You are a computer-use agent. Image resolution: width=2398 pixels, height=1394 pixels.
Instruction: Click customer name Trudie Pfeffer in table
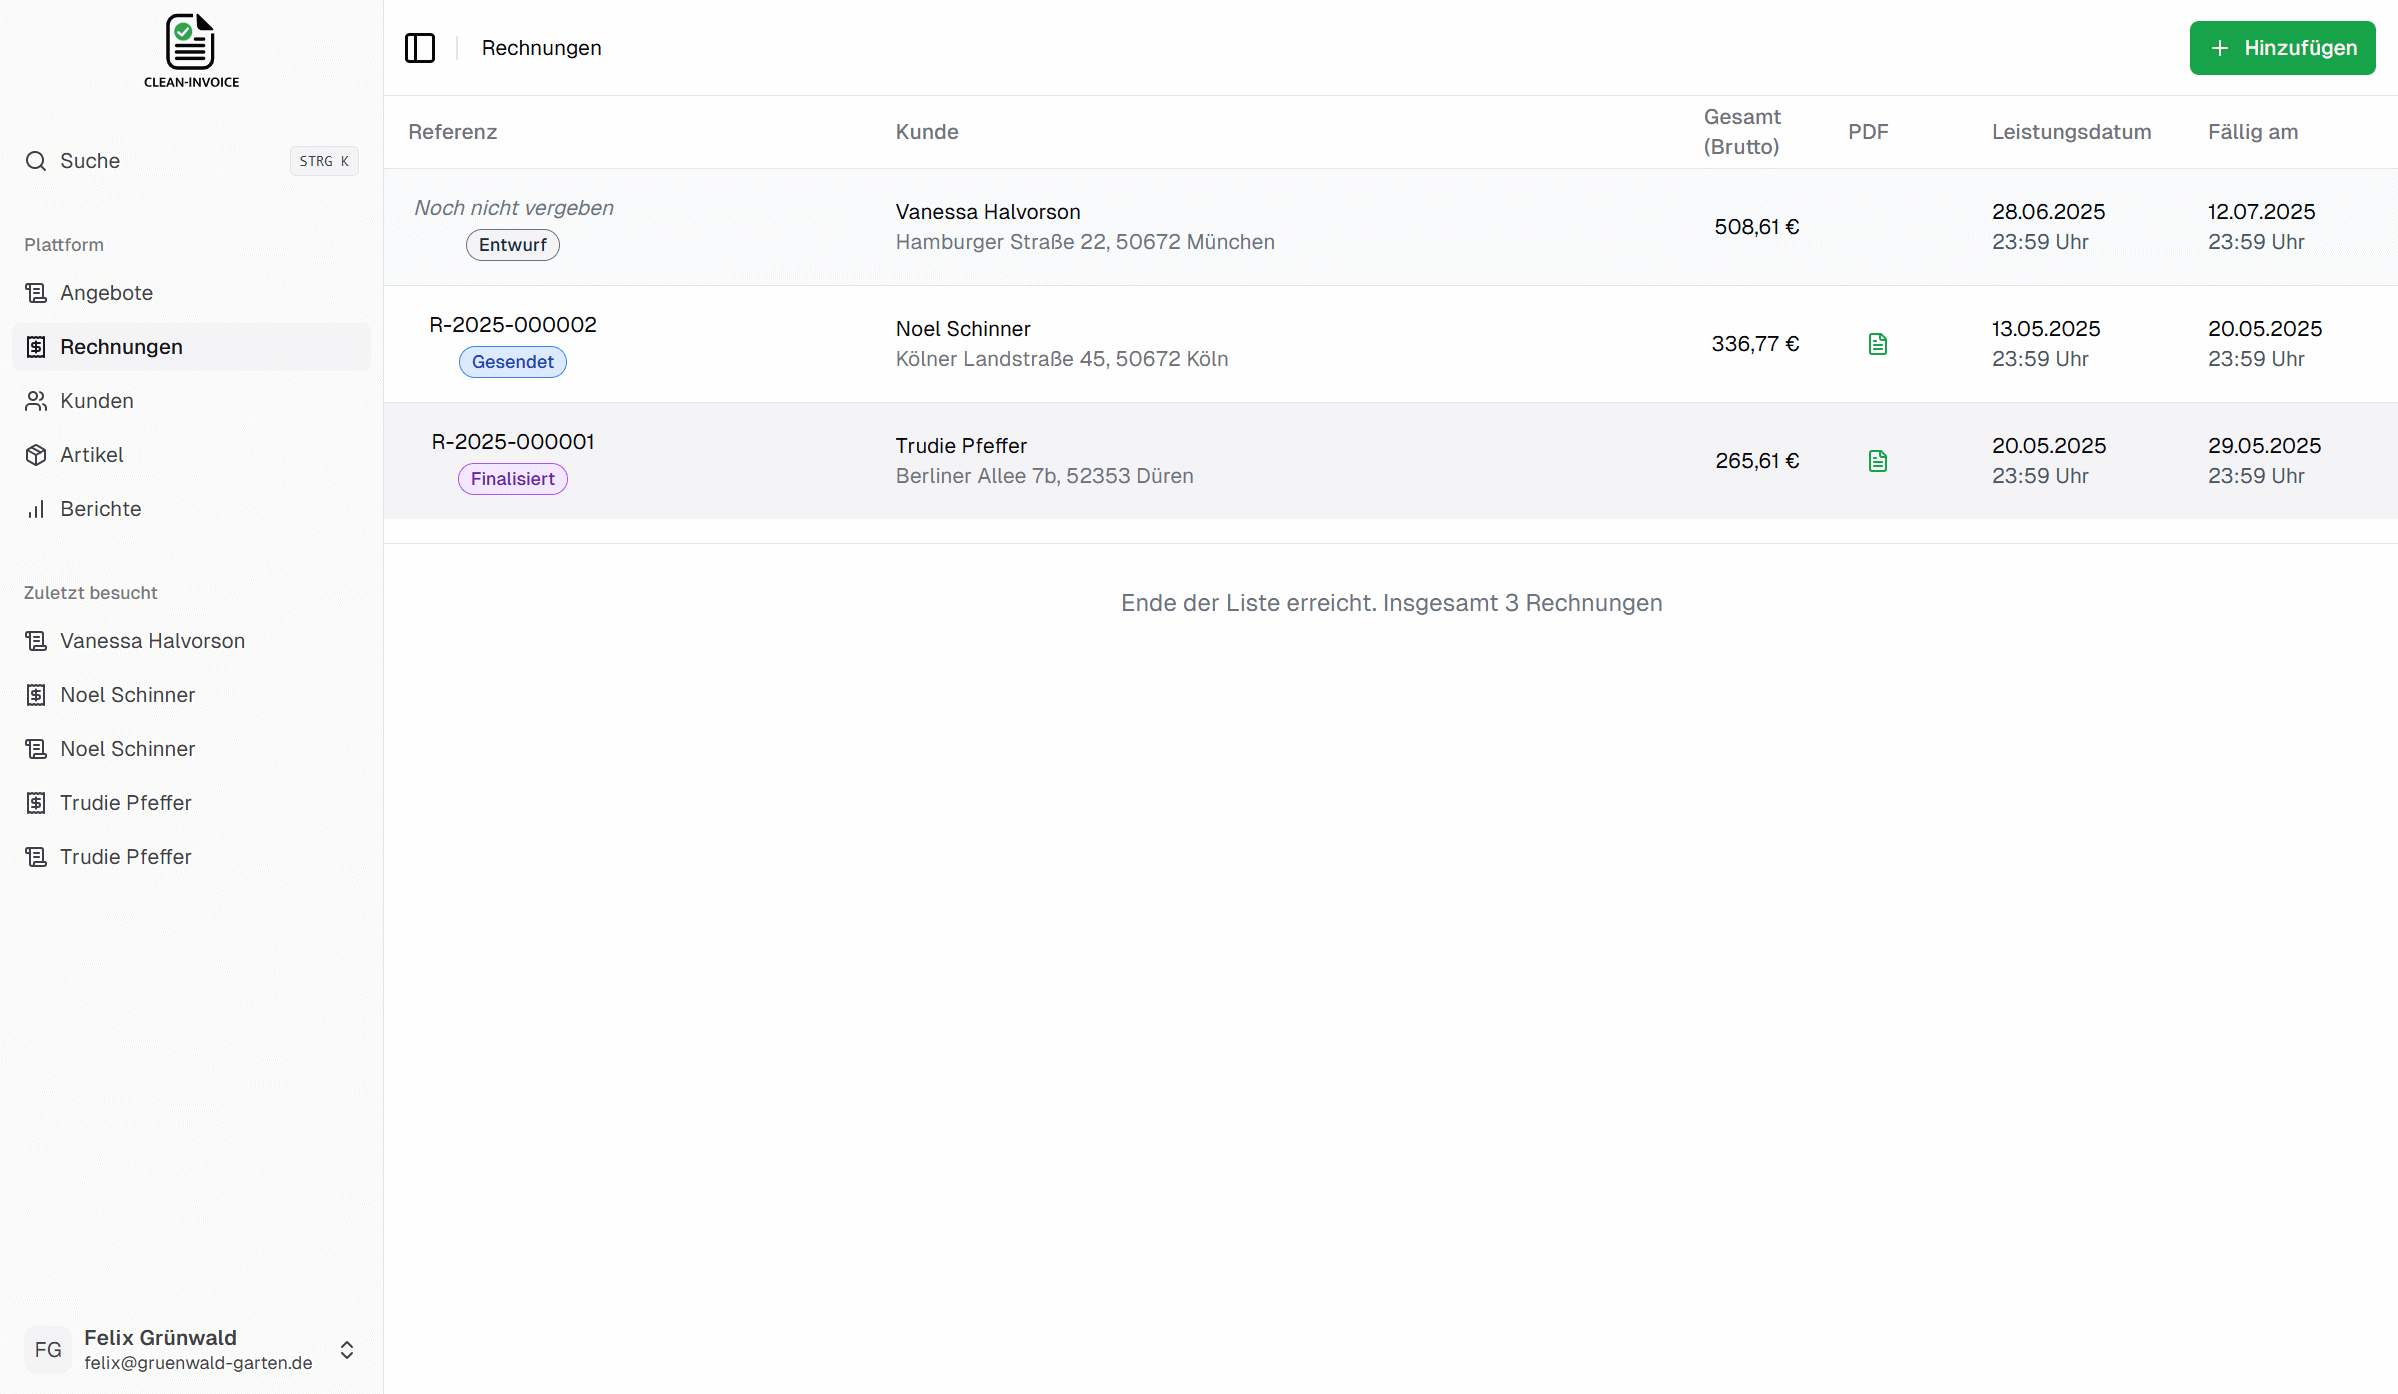coord(961,446)
